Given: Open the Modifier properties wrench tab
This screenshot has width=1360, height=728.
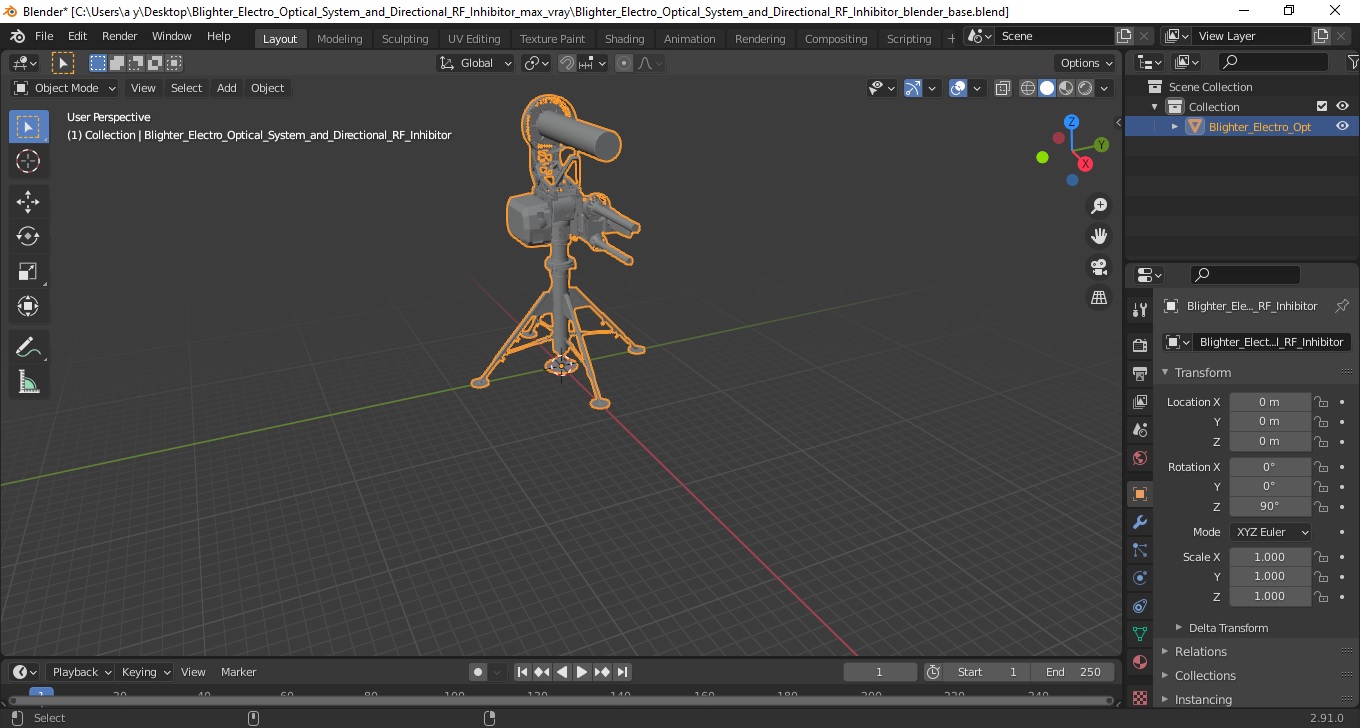Looking at the screenshot, I should pos(1140,522).
